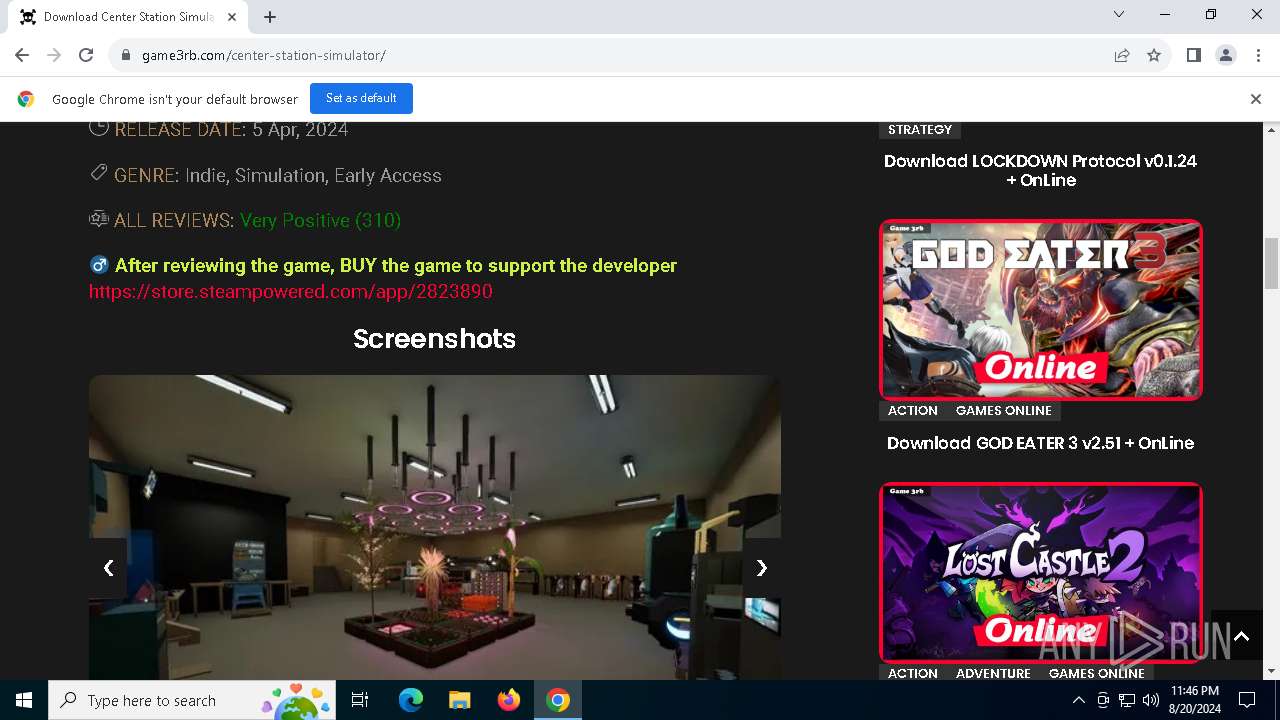Reload the current page
Viewport: 1280px width, 720px height.
point(86,55)
